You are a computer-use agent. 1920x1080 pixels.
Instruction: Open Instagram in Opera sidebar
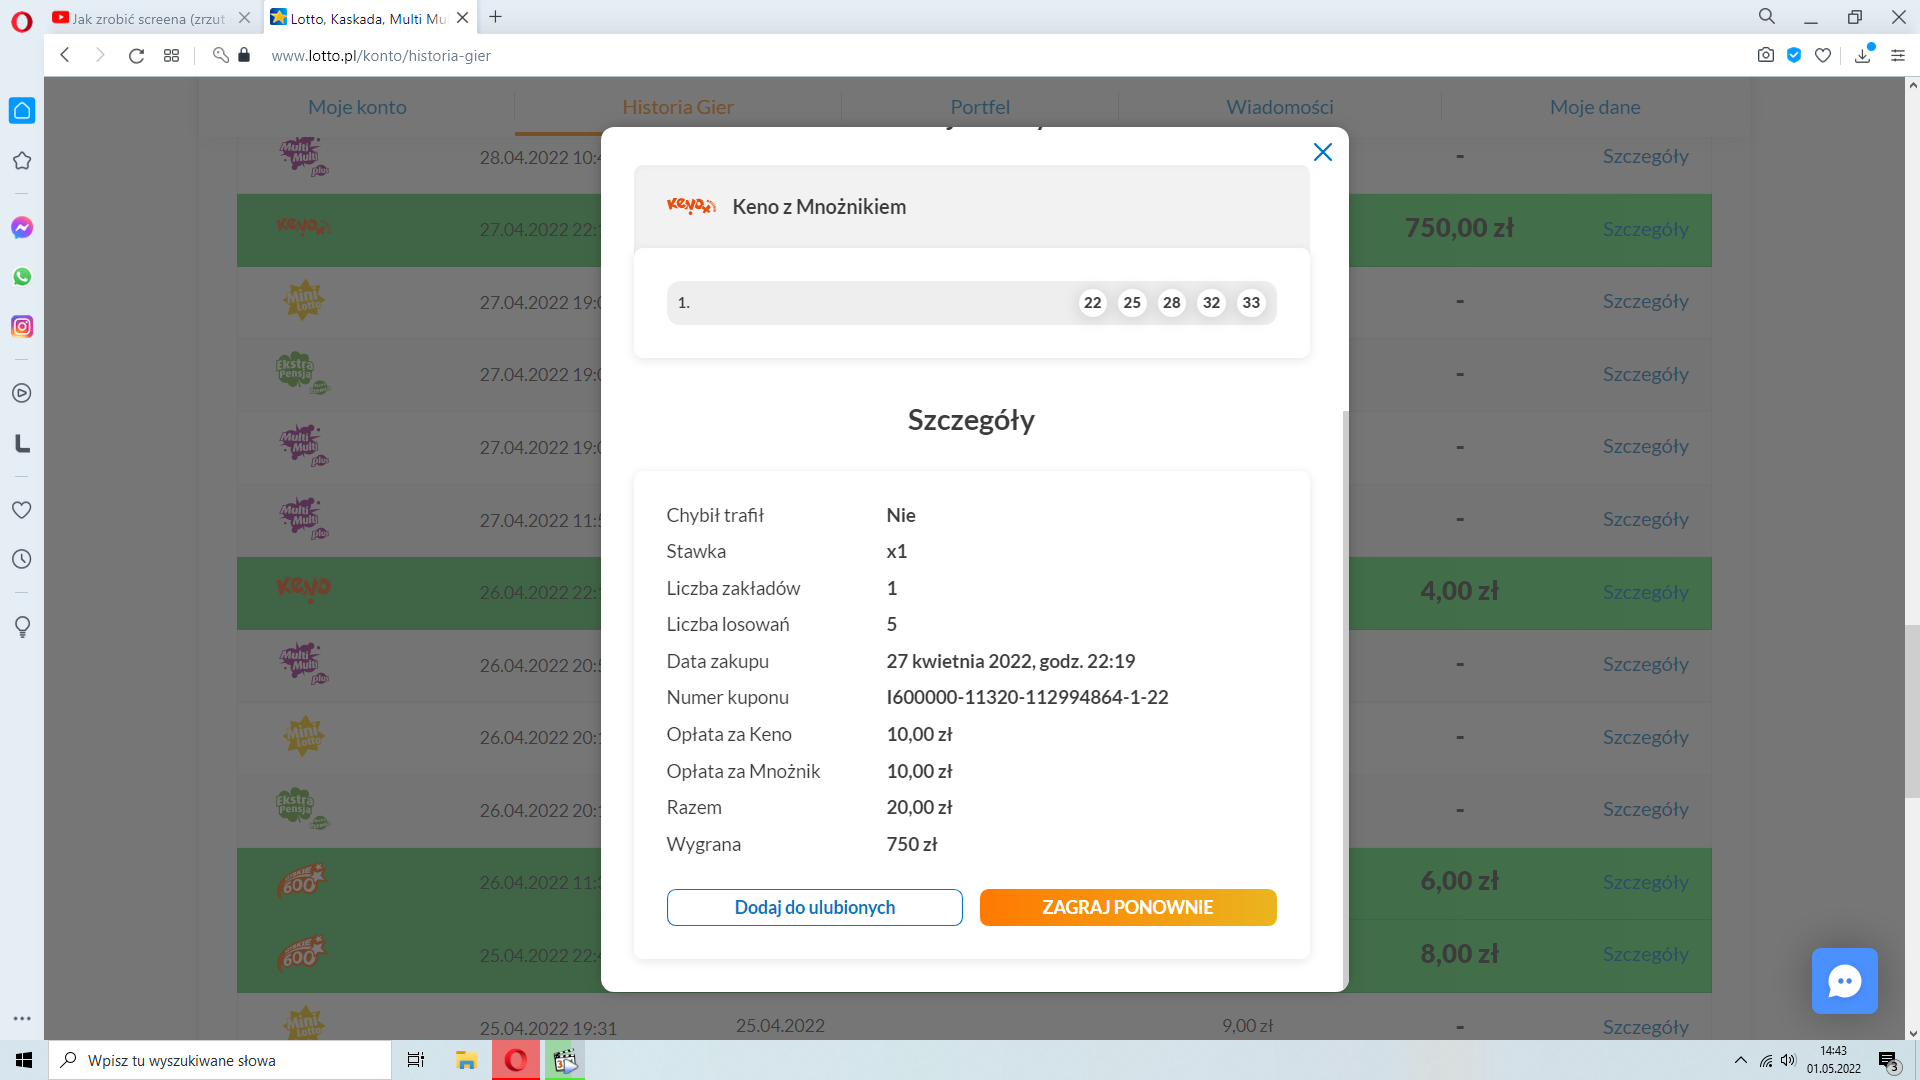point(22,327)
